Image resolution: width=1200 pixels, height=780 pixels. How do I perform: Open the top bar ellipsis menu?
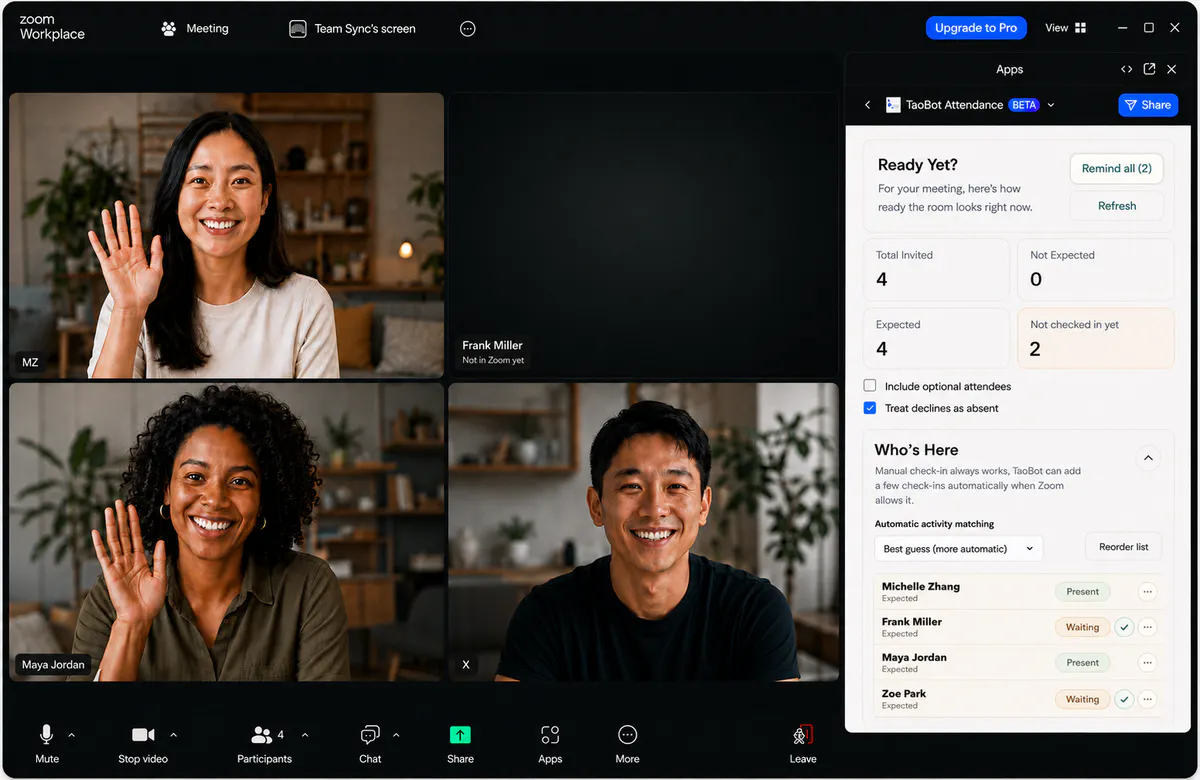(x=467, y=29)
